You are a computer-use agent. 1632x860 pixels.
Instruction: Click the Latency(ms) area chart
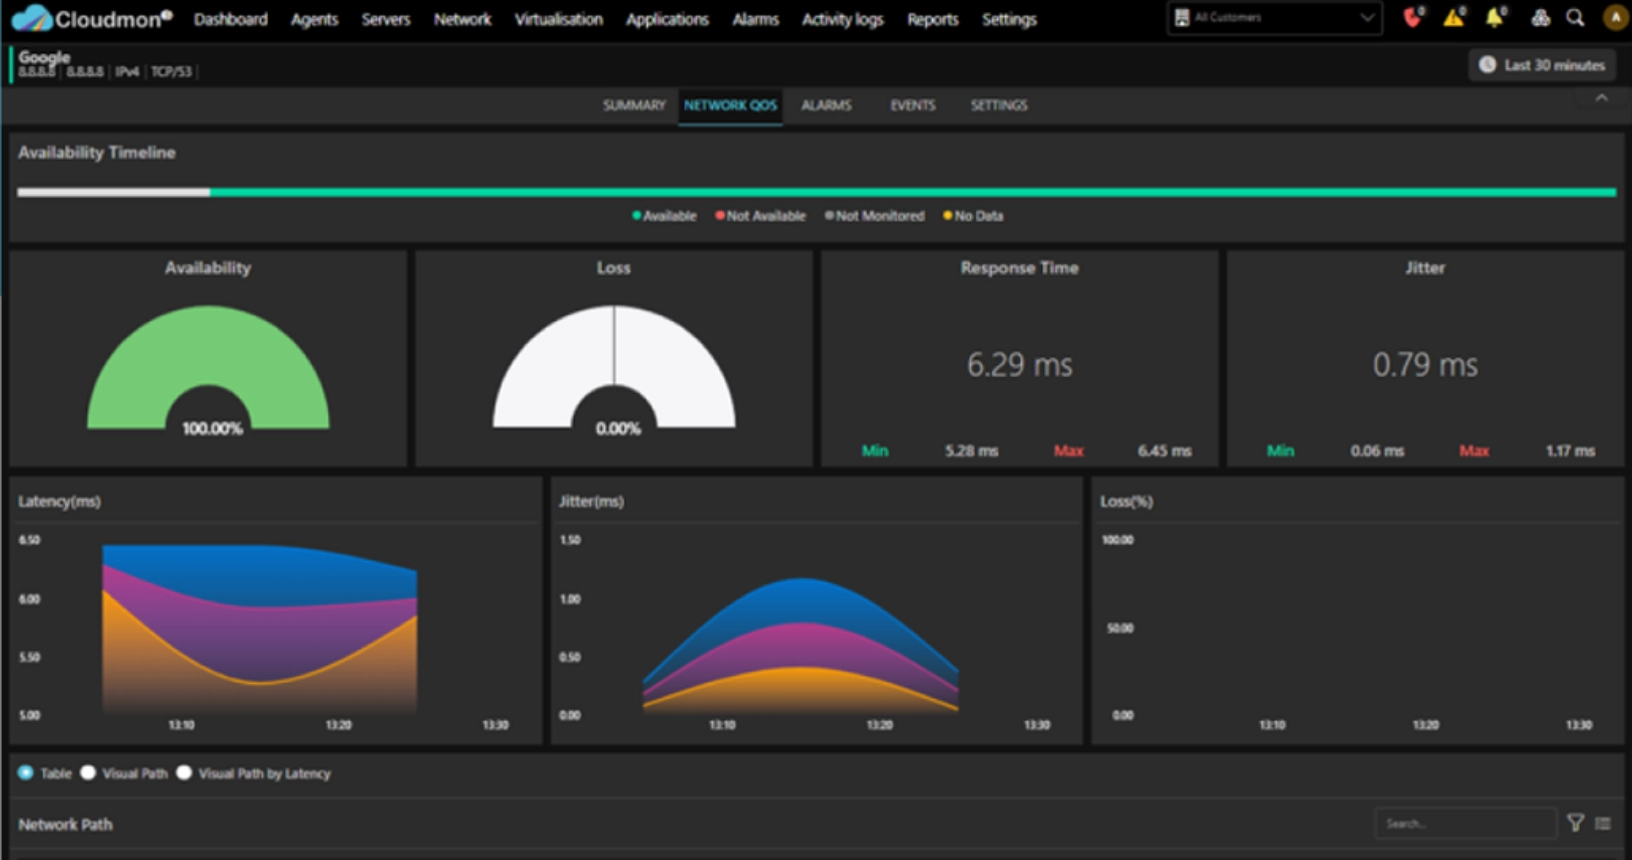click(260, 628)
